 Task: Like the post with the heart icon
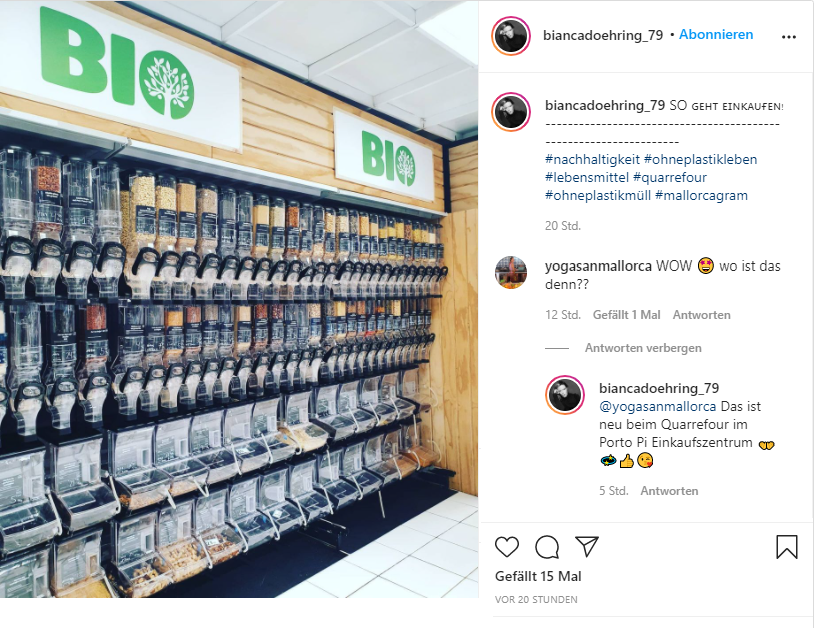pos(507,547)
